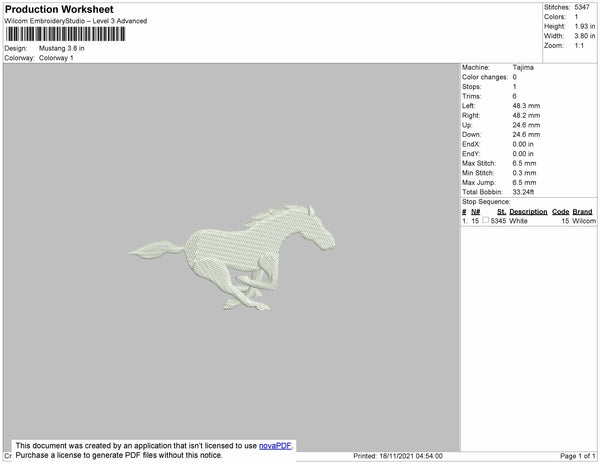Select the 'Production Worksheet' heading
Screen dimensions: 600x464
point(59,9)
